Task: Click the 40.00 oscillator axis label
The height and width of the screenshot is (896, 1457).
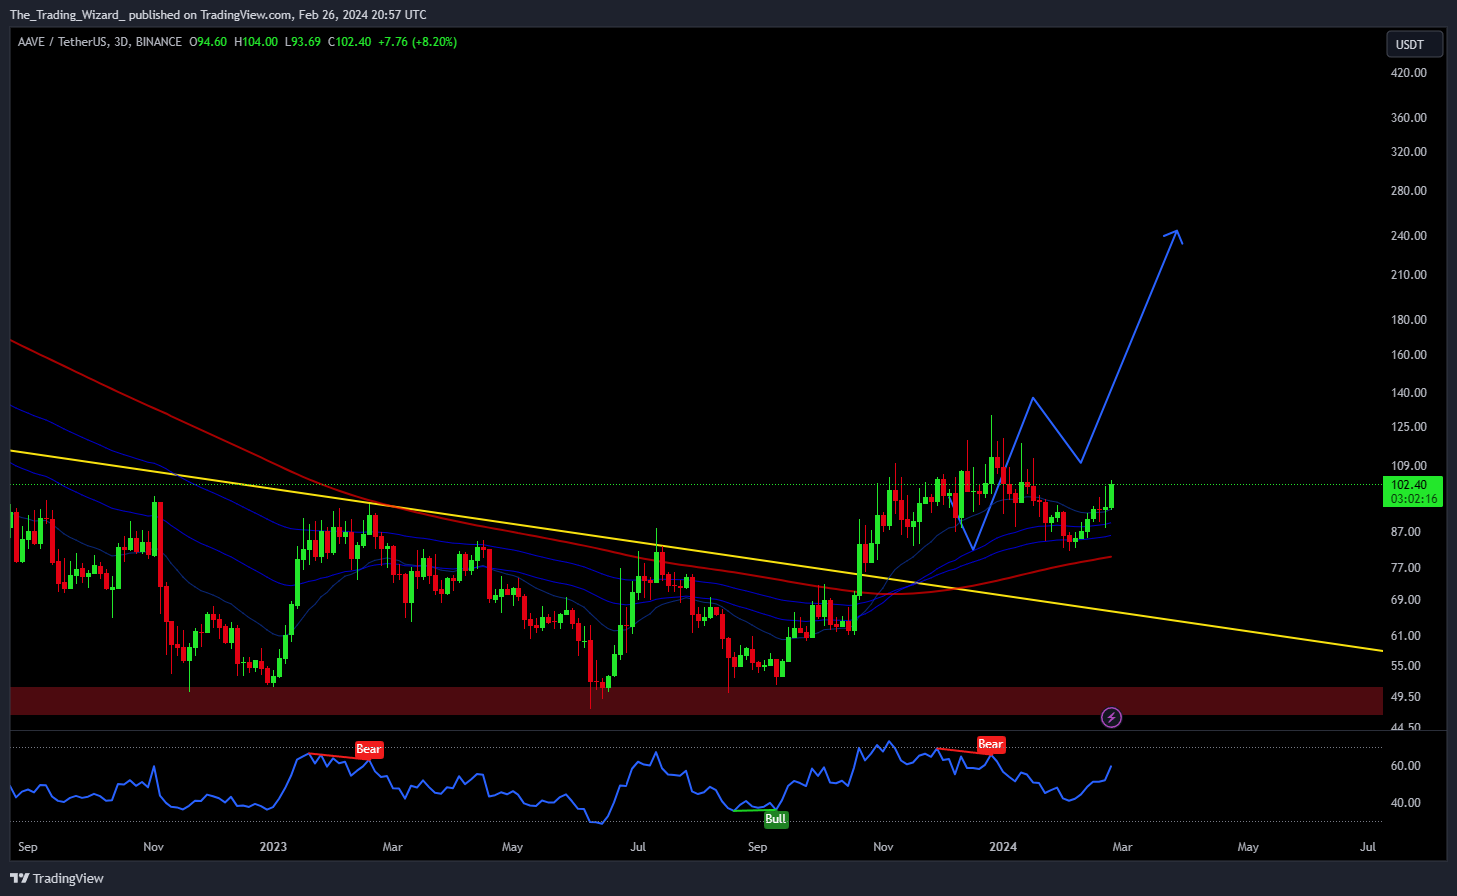Action: click(1405, 803)
